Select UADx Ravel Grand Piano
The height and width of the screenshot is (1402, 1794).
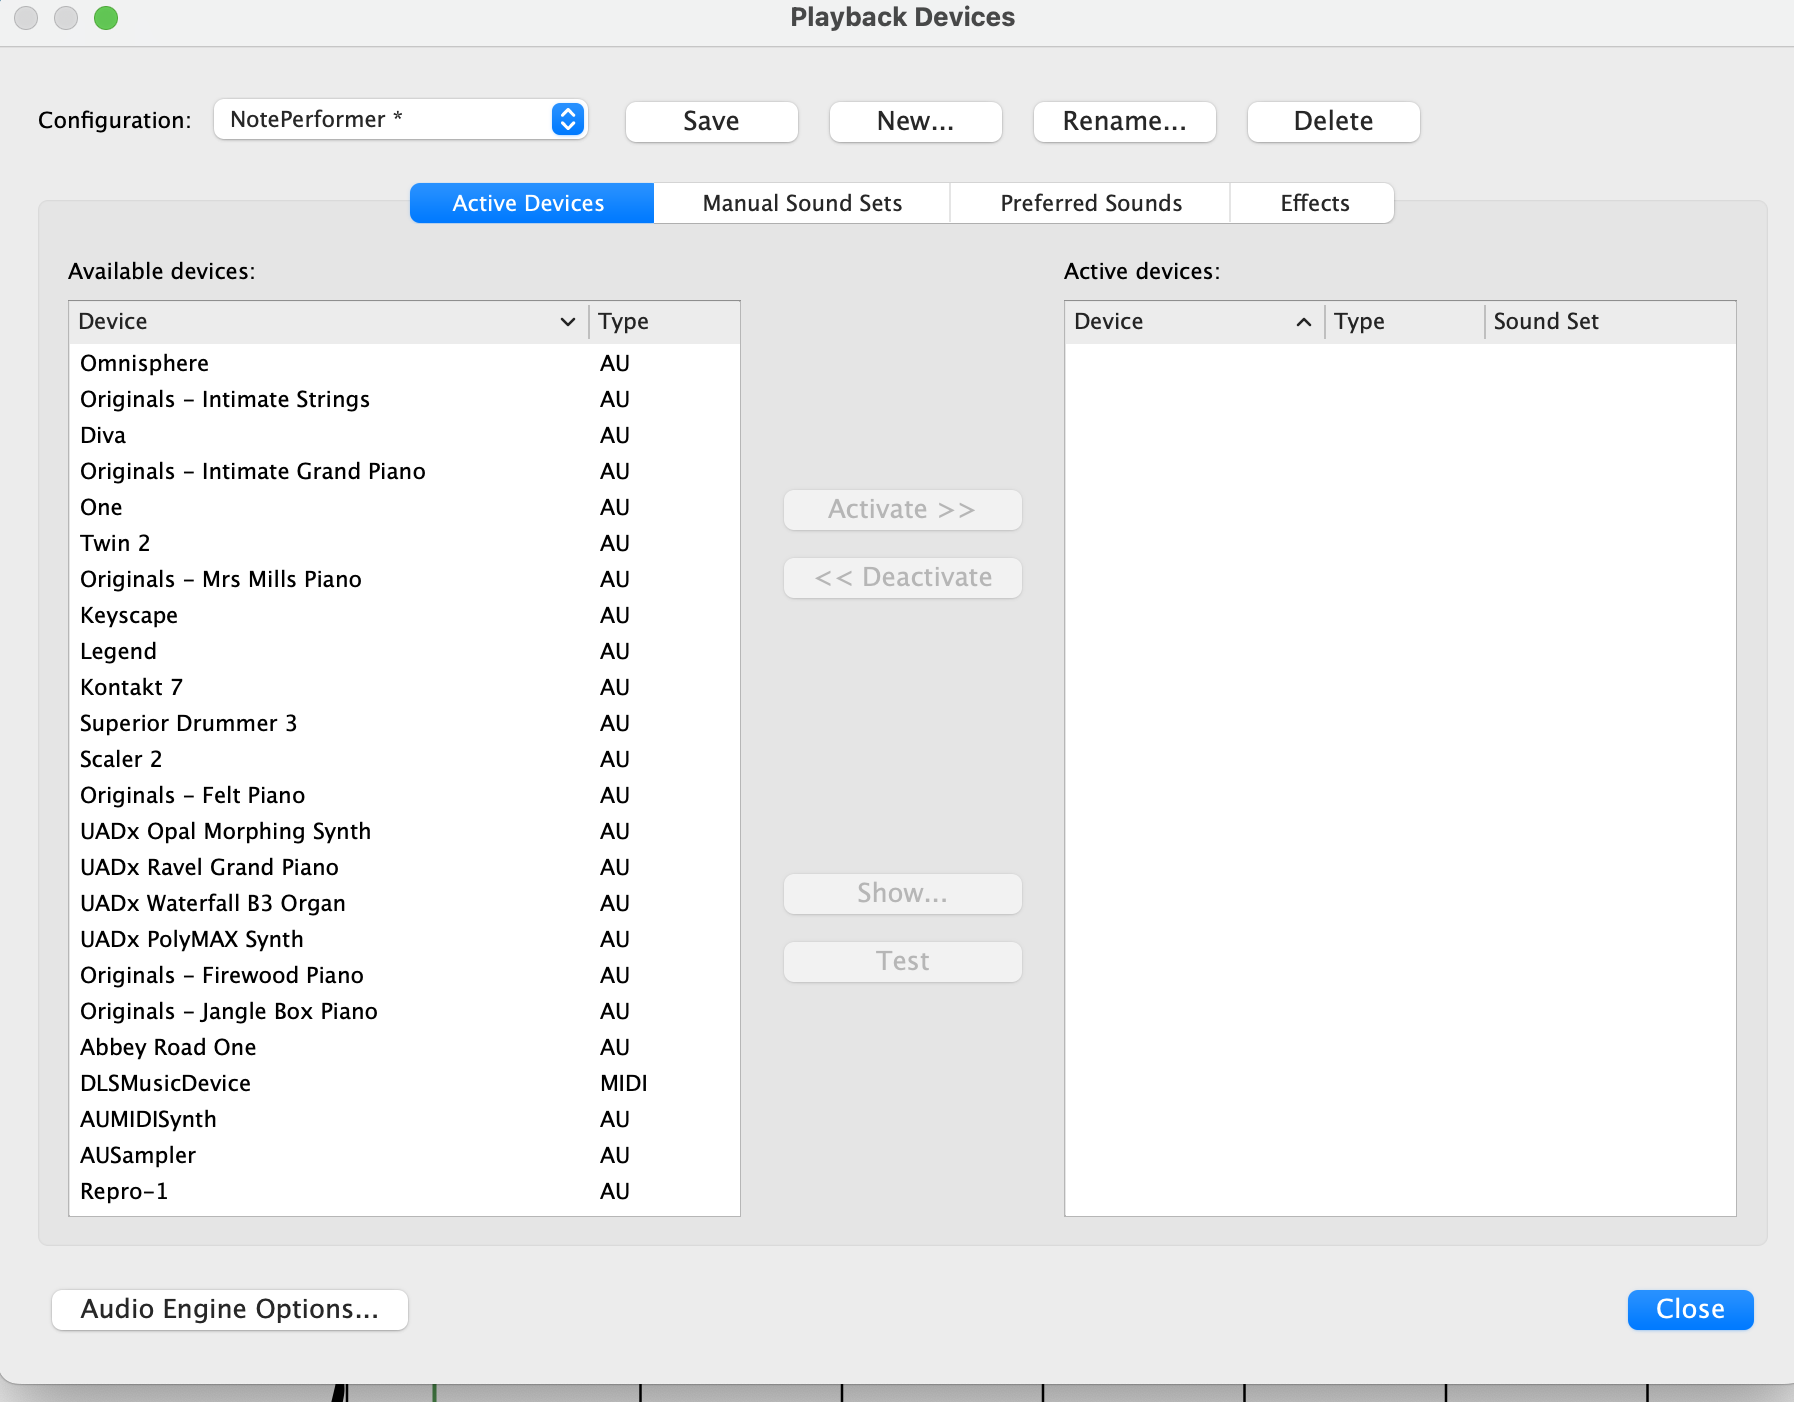pyautogui.click(x=404, y=867)
